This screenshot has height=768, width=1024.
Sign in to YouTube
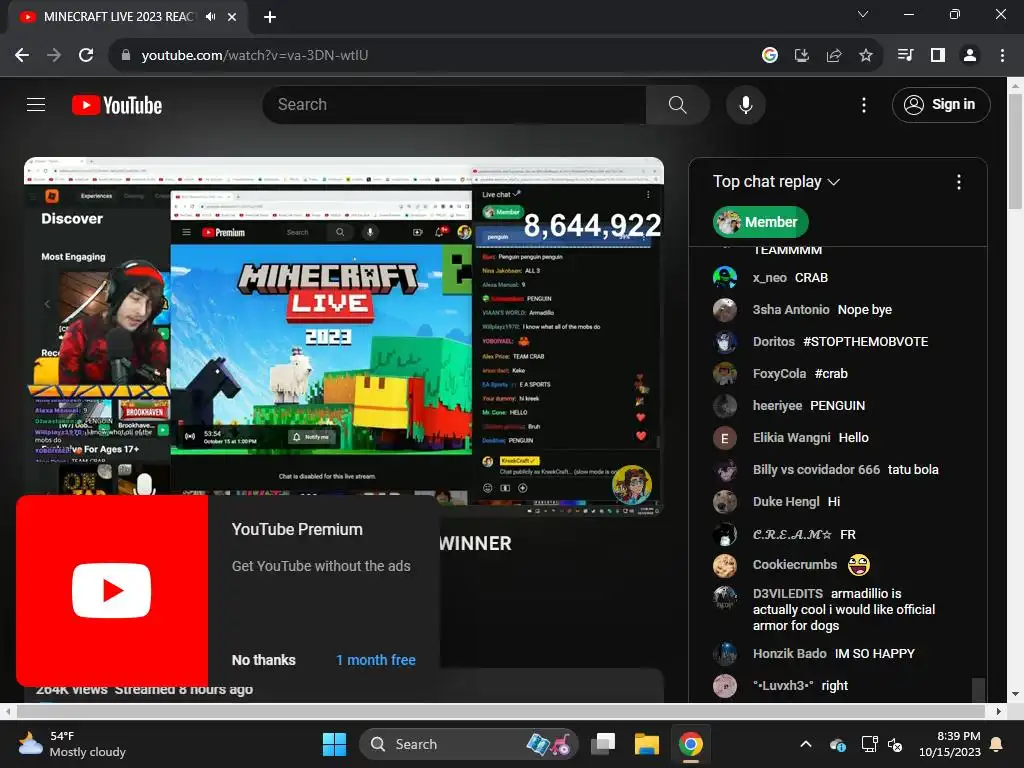pos(940,104)
